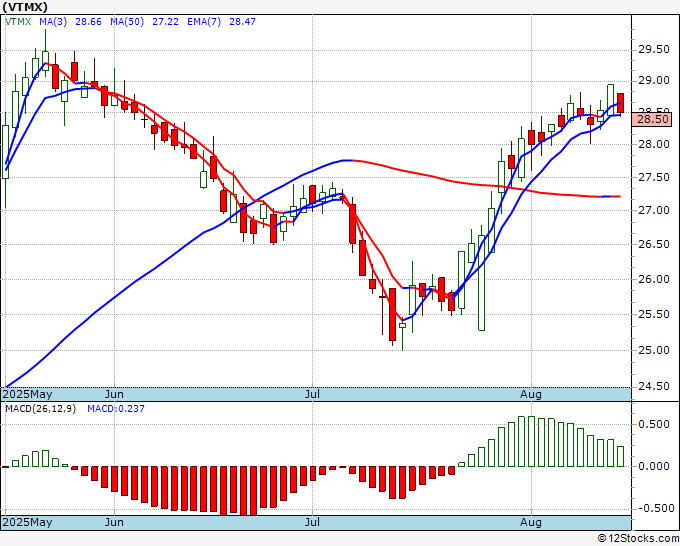Click the 0.000 MACD axis label
680x546 pixels.
click(654, 467)
